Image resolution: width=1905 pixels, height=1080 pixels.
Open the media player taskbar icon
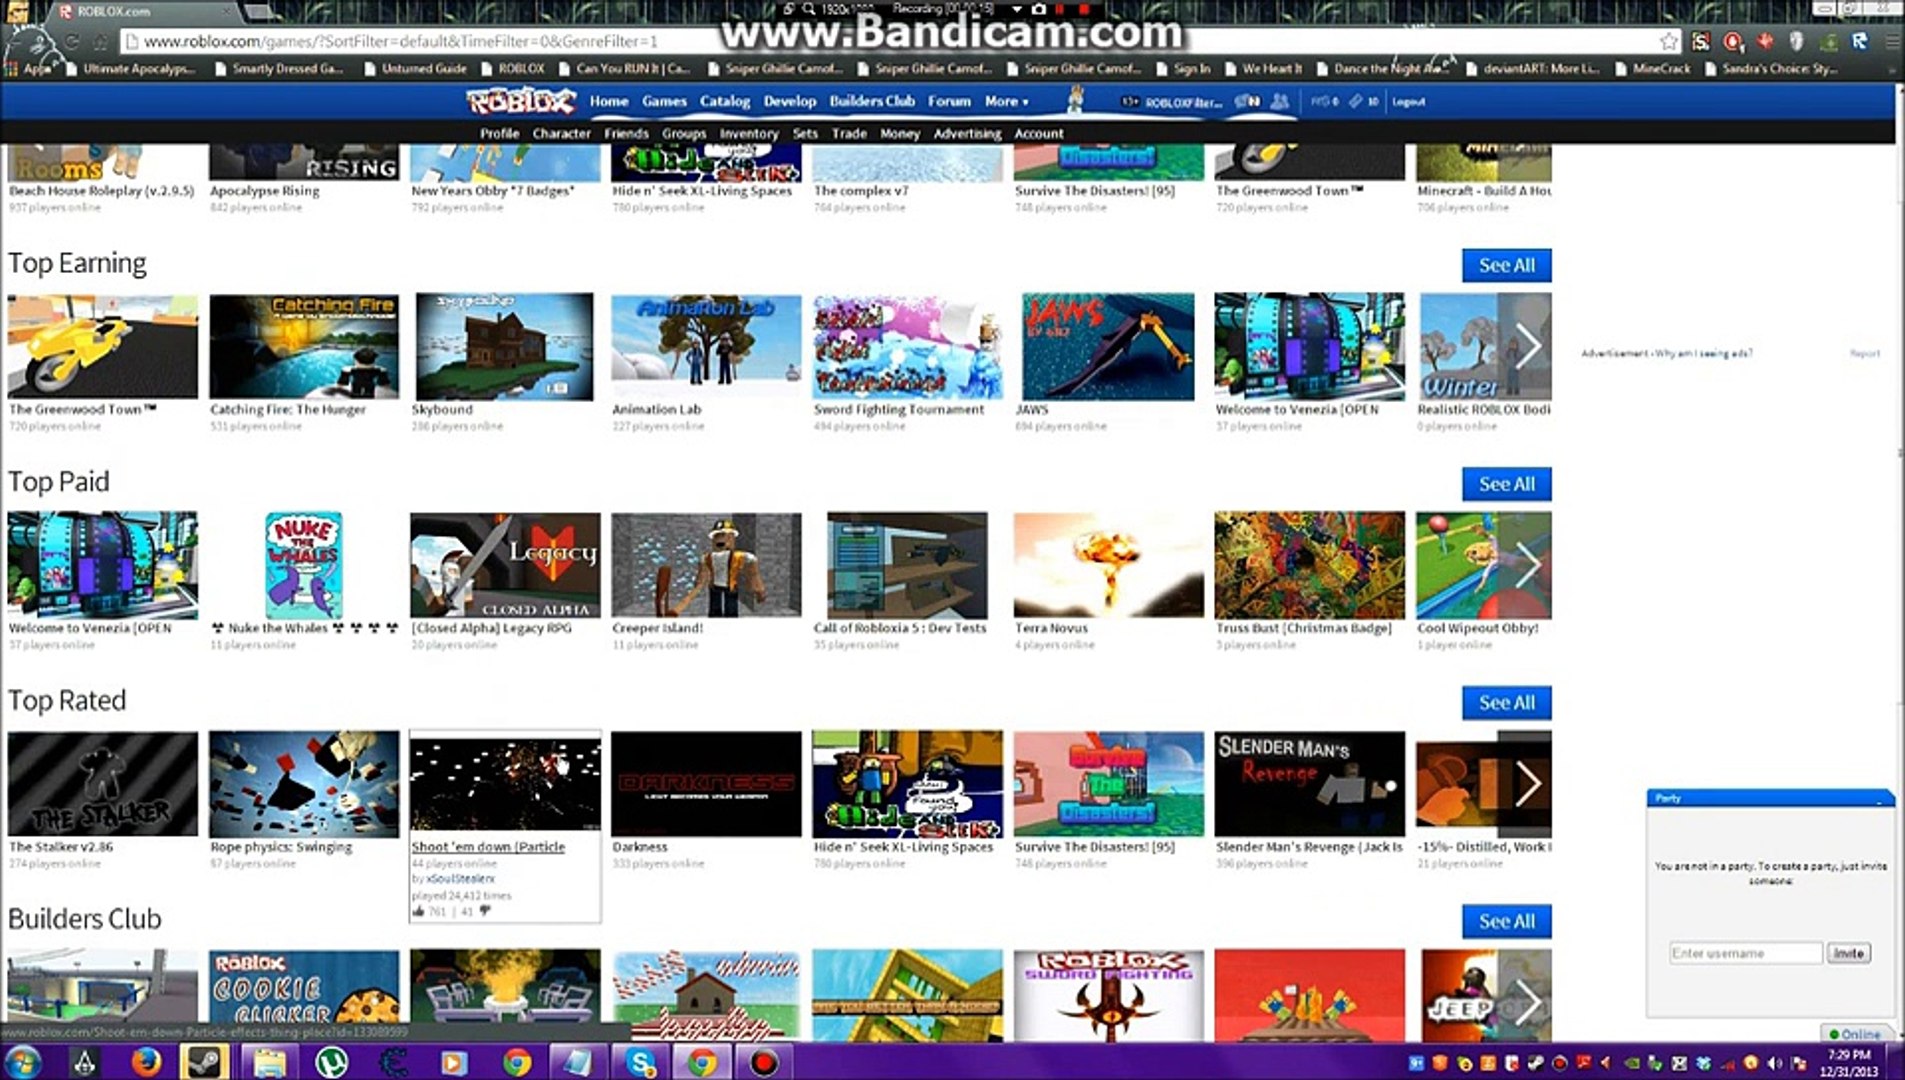454,1061
